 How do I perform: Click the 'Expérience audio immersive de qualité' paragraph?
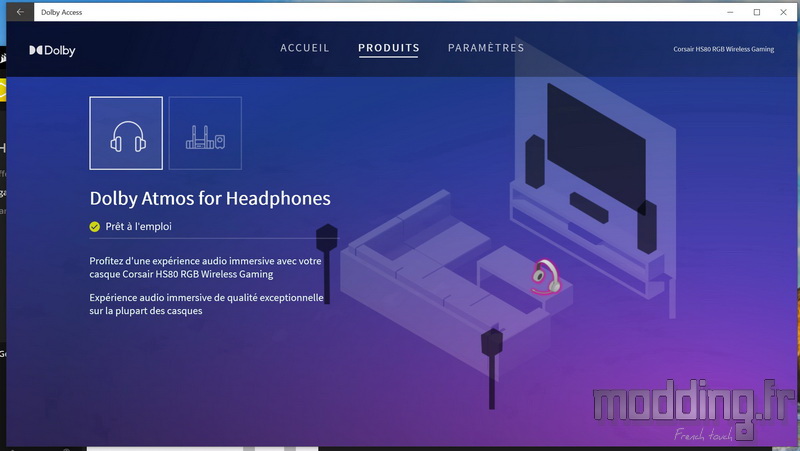(x=206, y=304)
